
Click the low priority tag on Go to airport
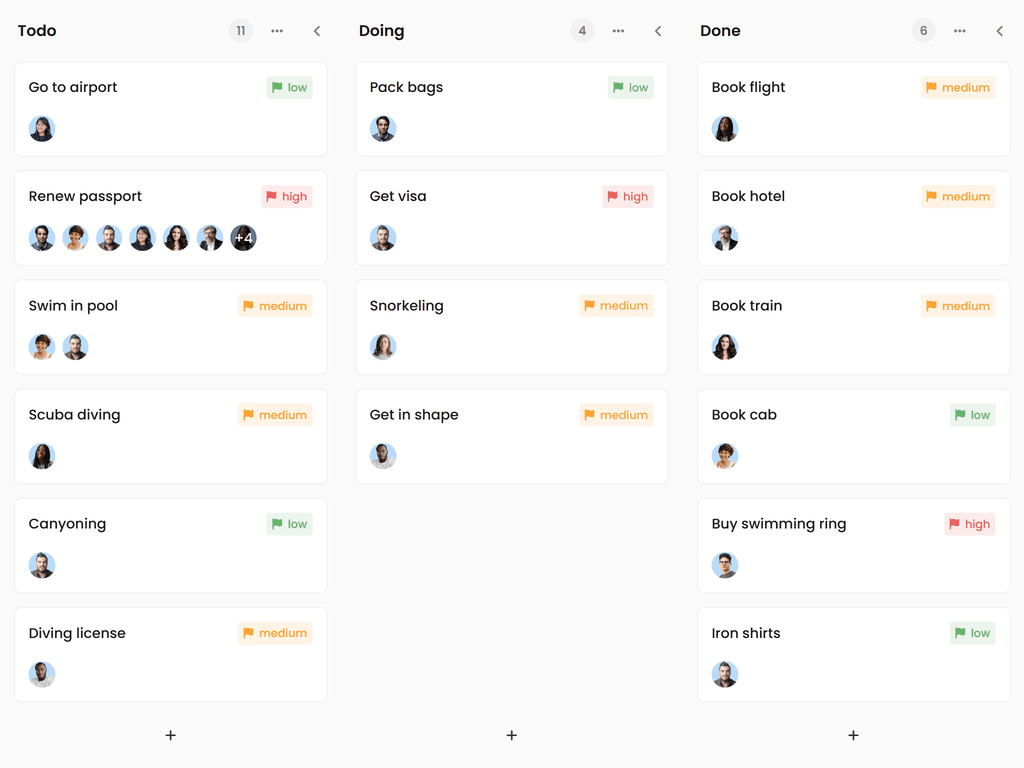tap(290, 88)
